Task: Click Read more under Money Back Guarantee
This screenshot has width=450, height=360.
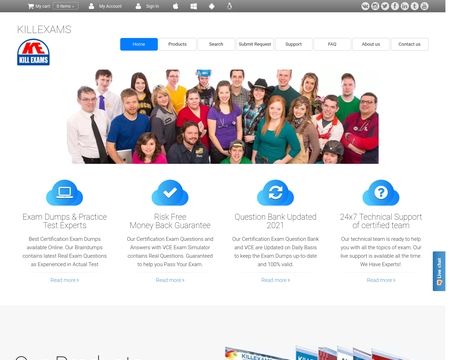Action: pyautogui.click(x=170, y=280)
